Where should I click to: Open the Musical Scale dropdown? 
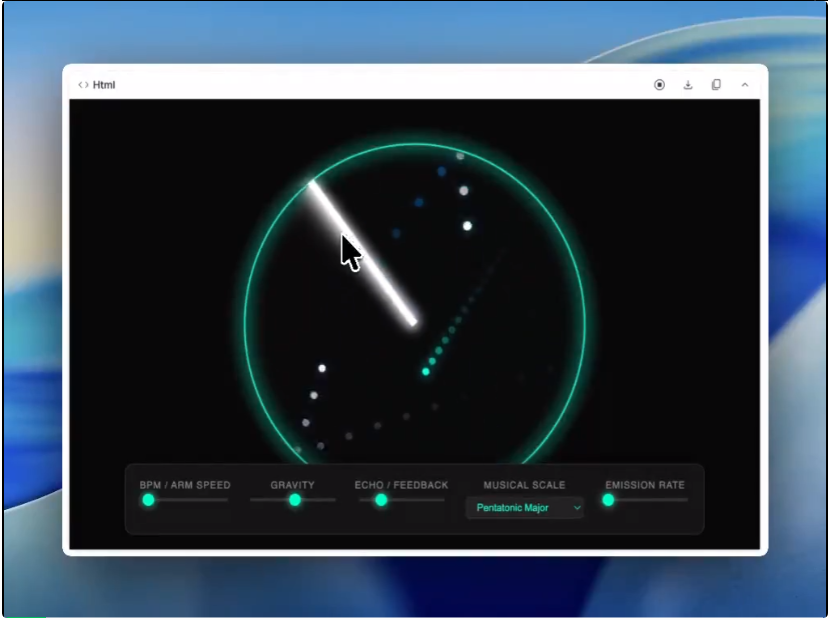click(524, 508)
